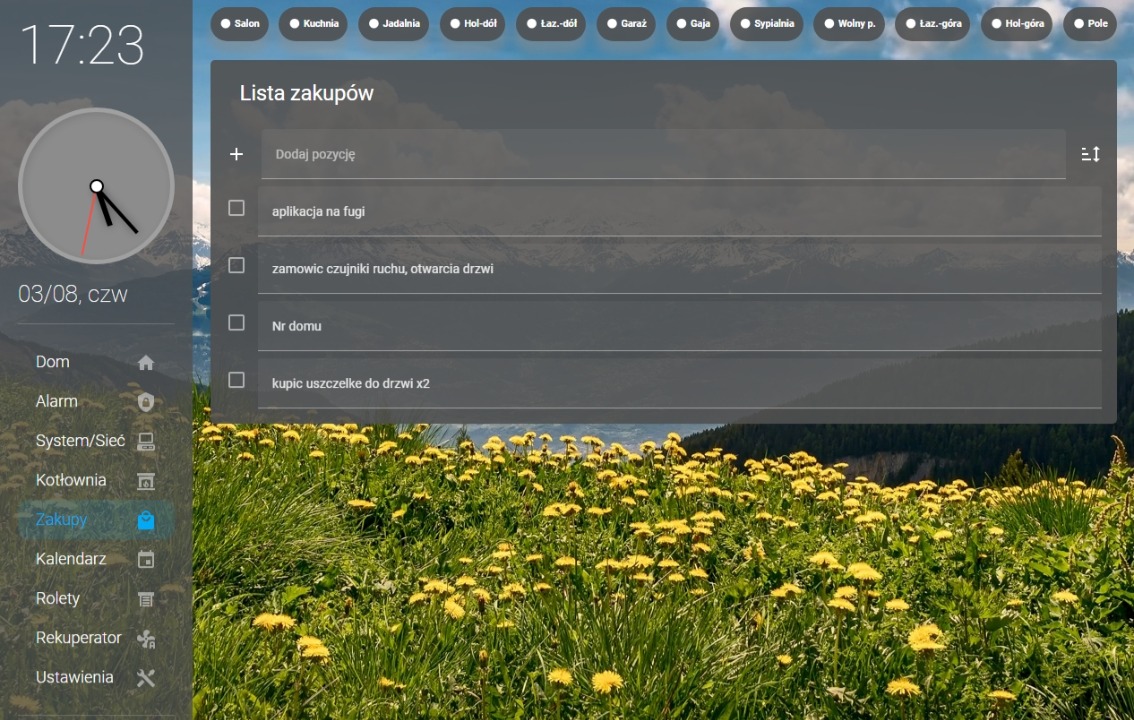Screen dimensions: 1134x720
Task: Open the Kotłownia menu label
Action: coord(71,480)
